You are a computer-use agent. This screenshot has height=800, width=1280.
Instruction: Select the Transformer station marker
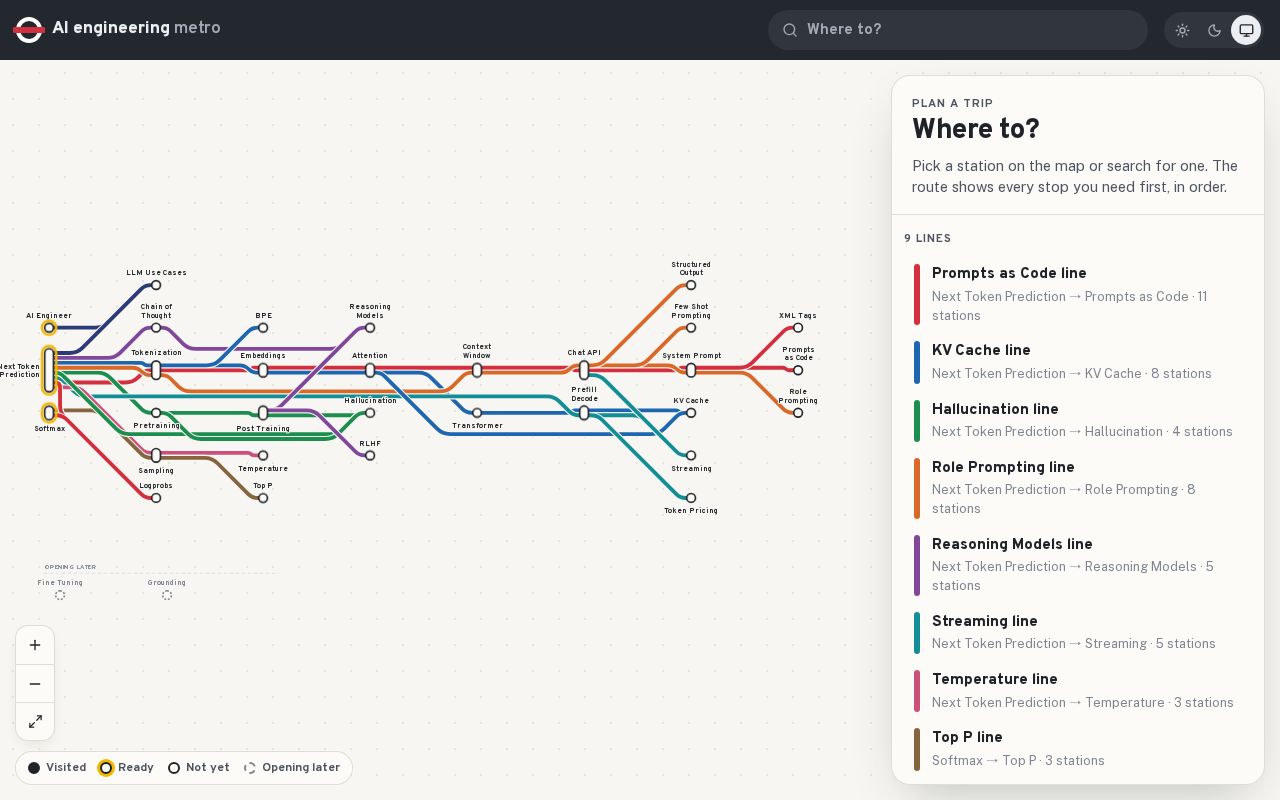pos(477,413)
